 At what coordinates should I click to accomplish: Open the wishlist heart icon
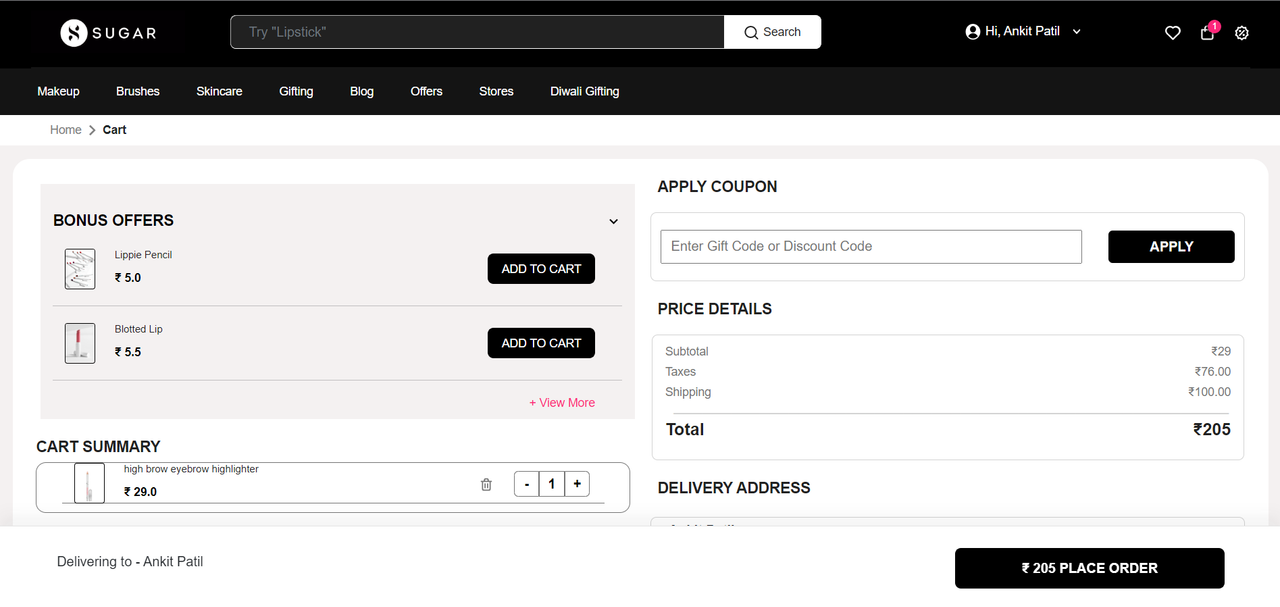1173,33
